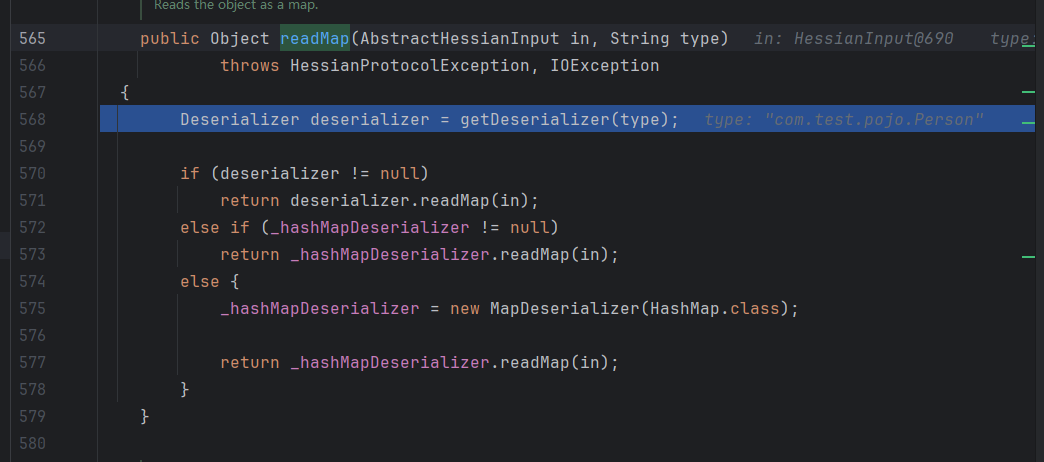Click inline debug hint showing com.test.pojo.Person
The width and height of the screenshot is (1044, 462).
pos(844,120)
